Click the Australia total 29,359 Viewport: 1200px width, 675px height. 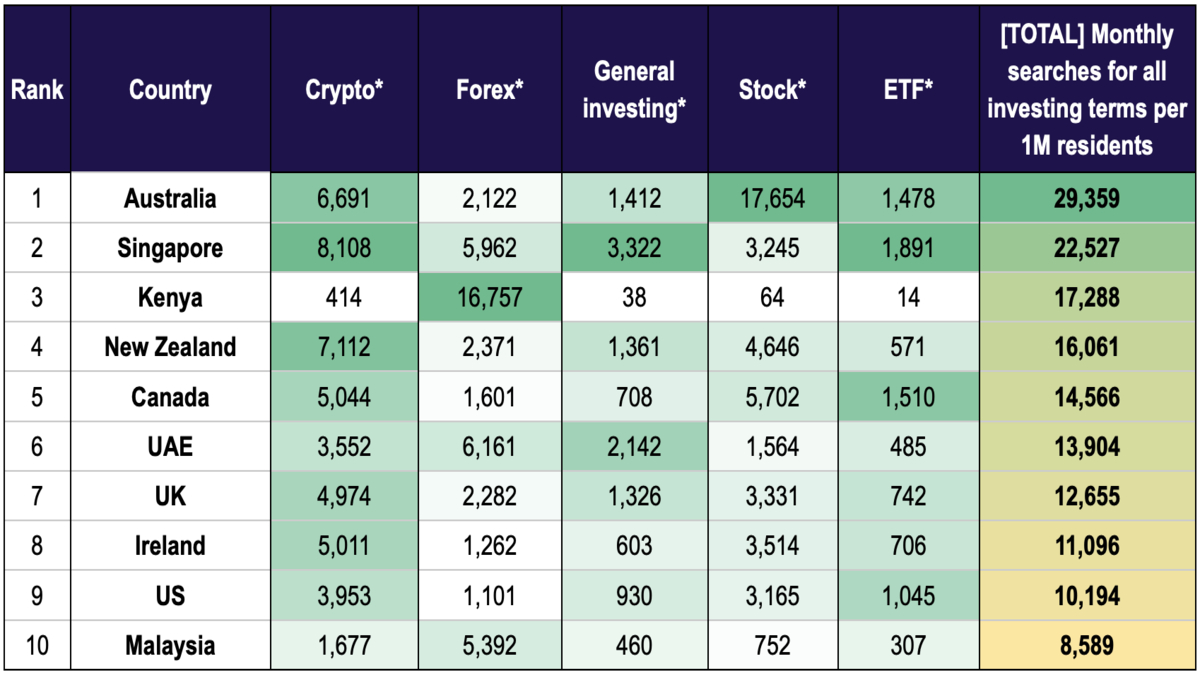click(1087, 198)
